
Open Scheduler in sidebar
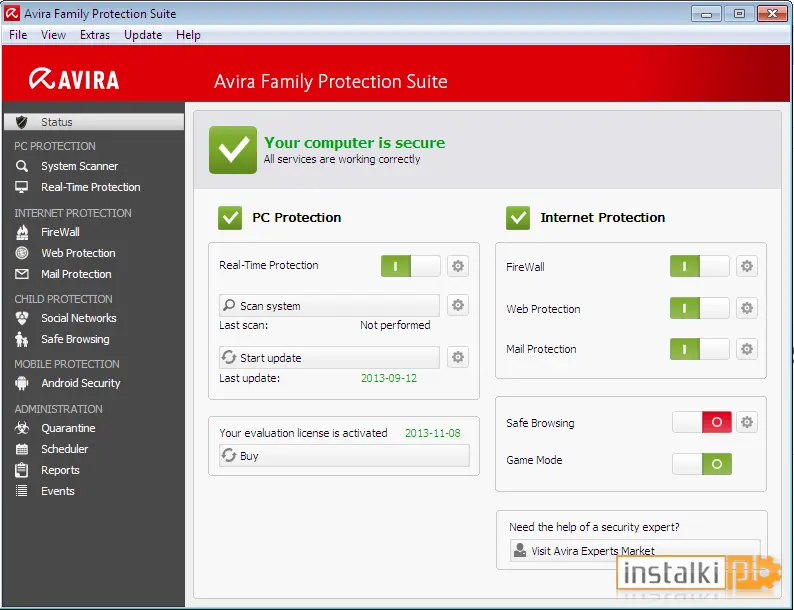click(x=65, y=449)
